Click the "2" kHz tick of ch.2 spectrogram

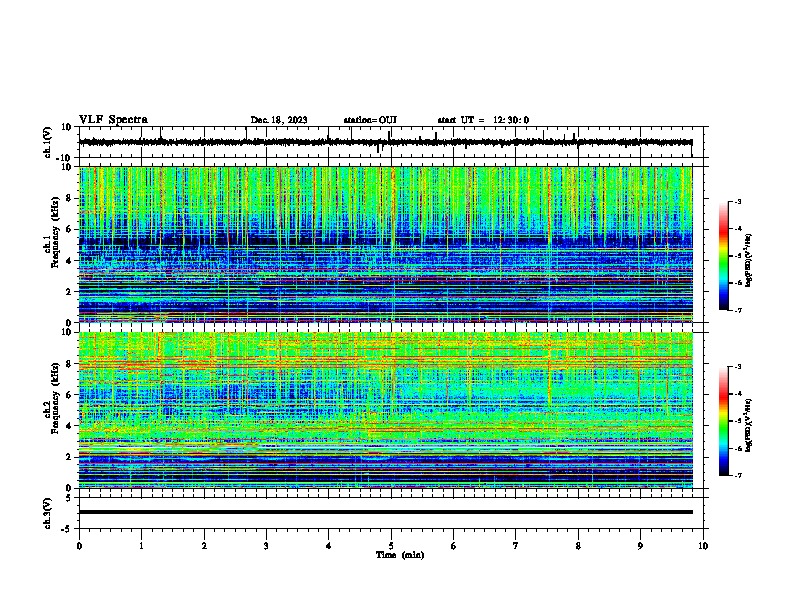(x=70, y=457)
